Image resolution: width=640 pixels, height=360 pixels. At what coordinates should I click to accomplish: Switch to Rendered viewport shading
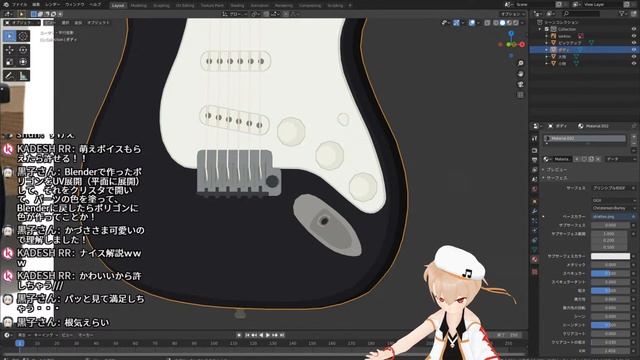tap(516, 23)
